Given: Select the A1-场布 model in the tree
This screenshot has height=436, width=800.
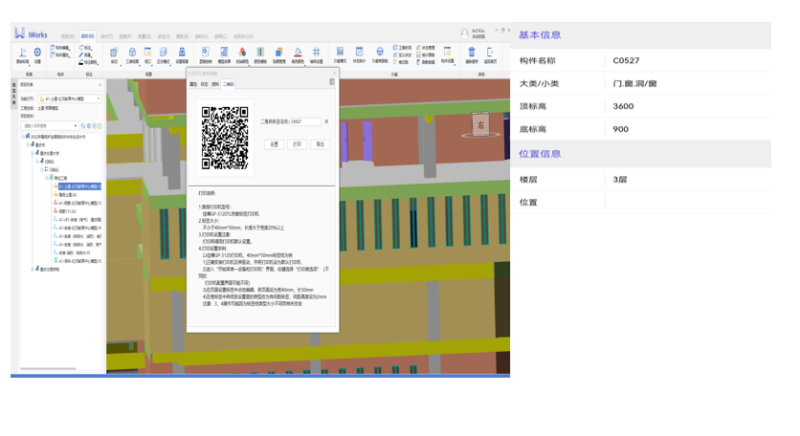Looking at the screenshot, I should 77,261.
